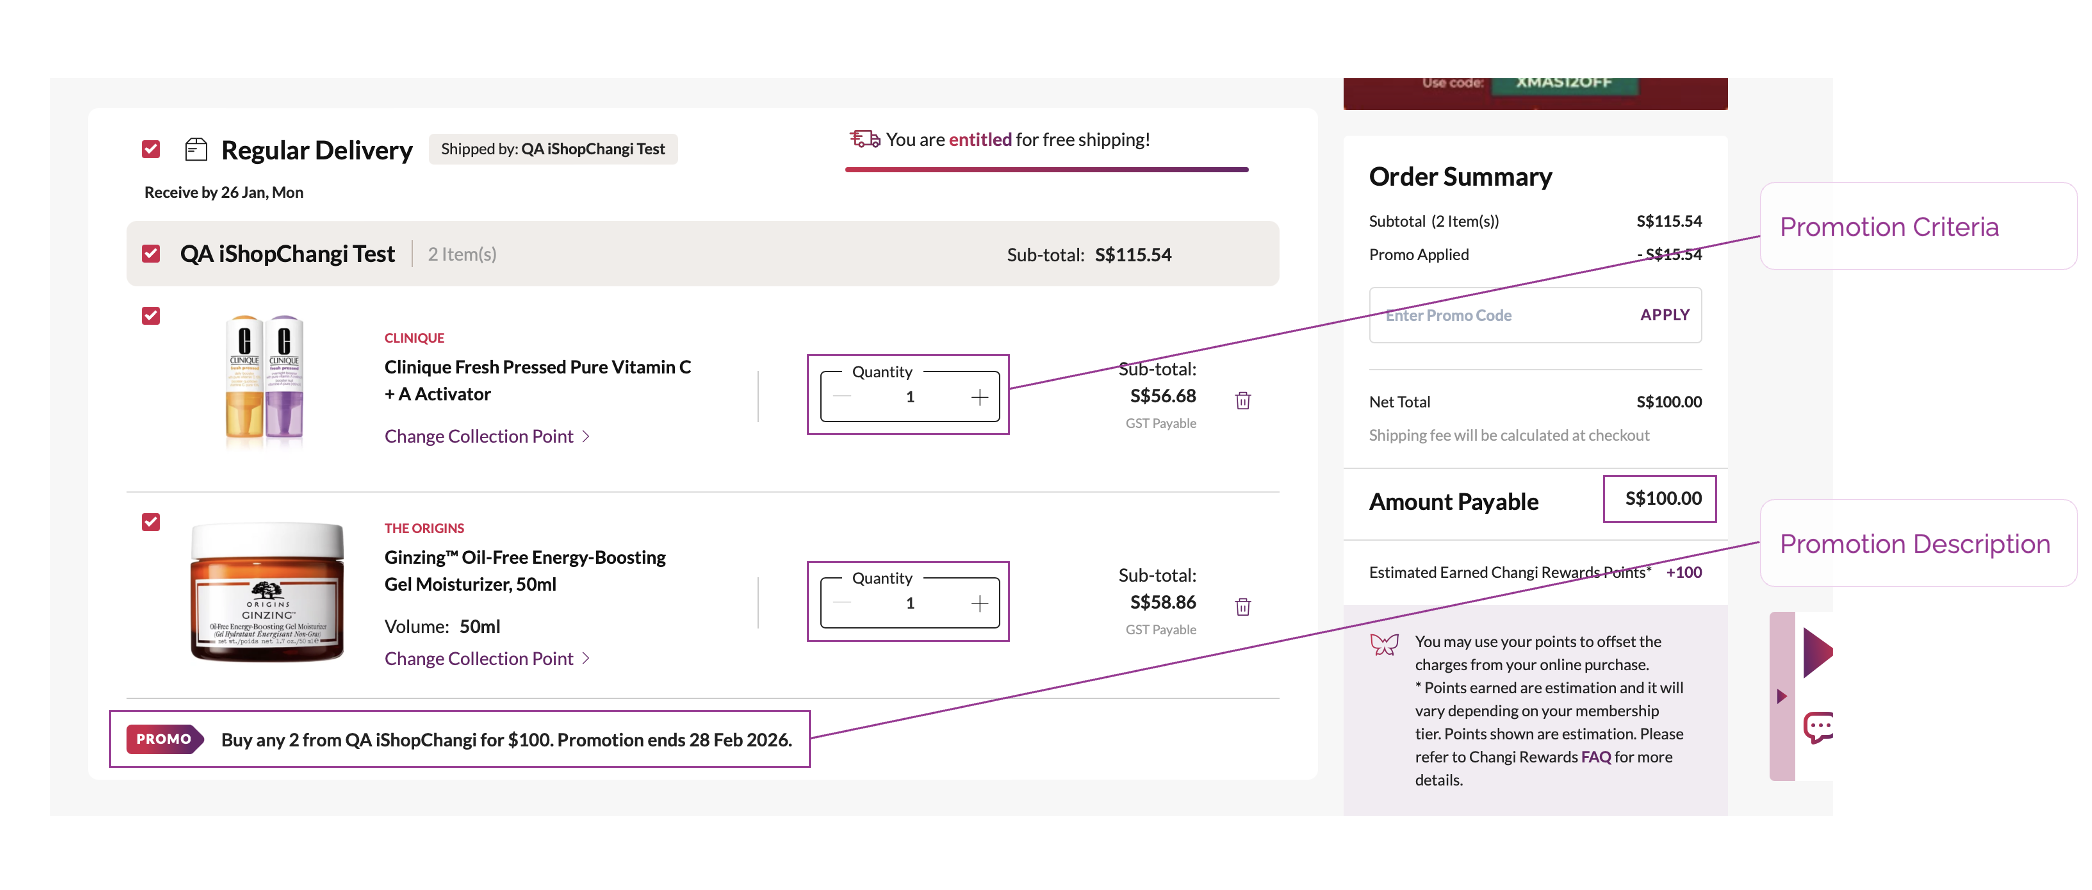Open the Changi Rewards FAQ link
This screenshot has width=2092, height=890.
pyautogui.click(x=1595, y=757)
